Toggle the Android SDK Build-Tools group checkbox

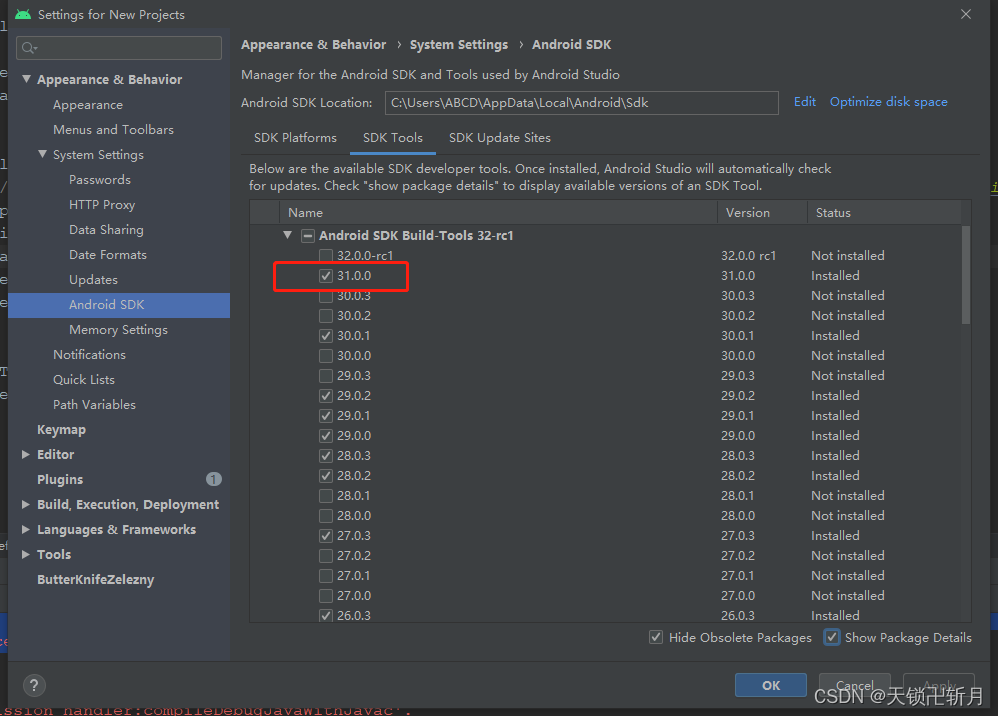[307, 235]
